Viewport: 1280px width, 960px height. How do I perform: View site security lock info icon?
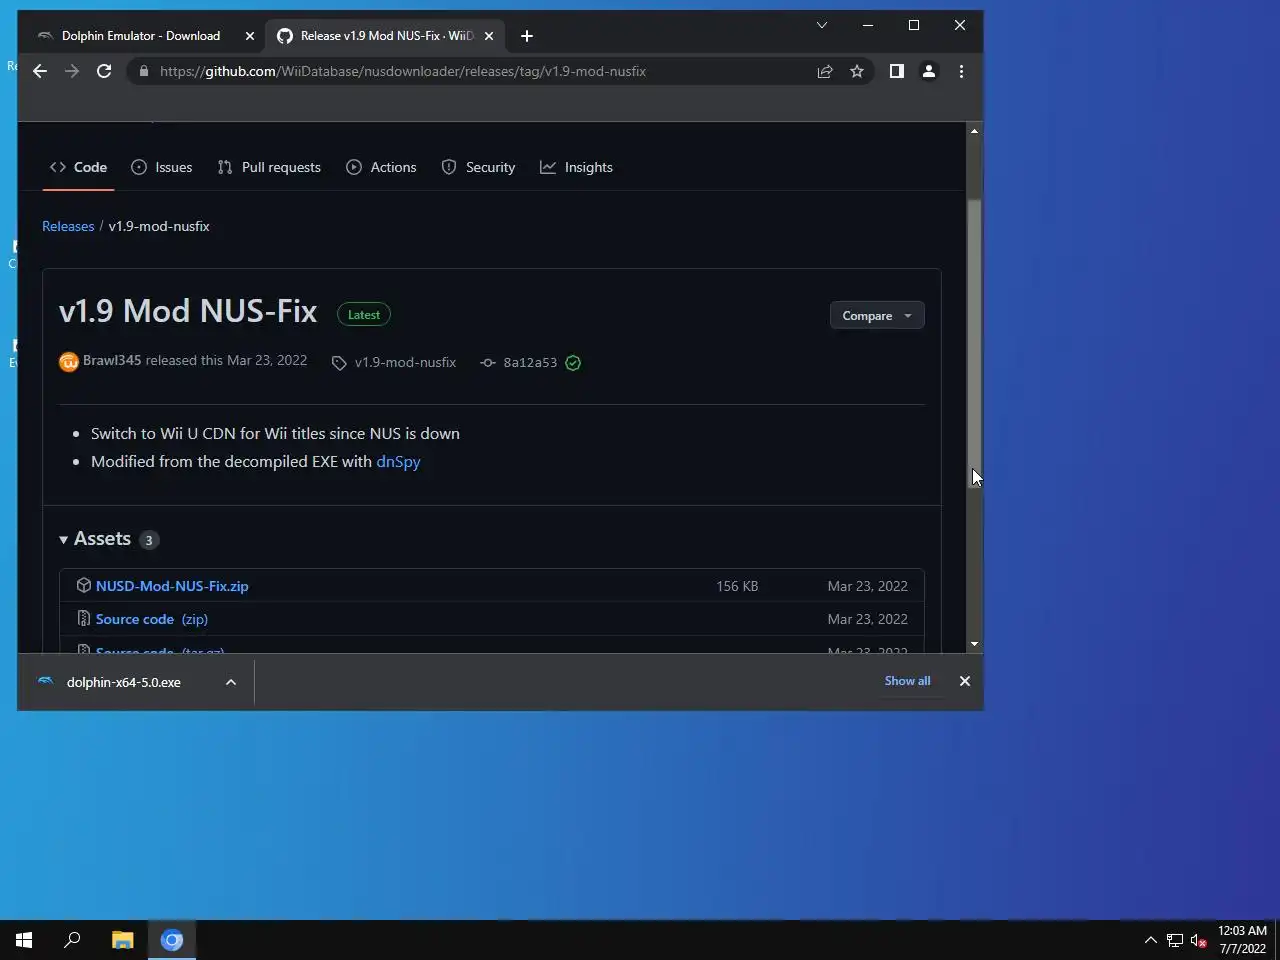click(144, 71)
